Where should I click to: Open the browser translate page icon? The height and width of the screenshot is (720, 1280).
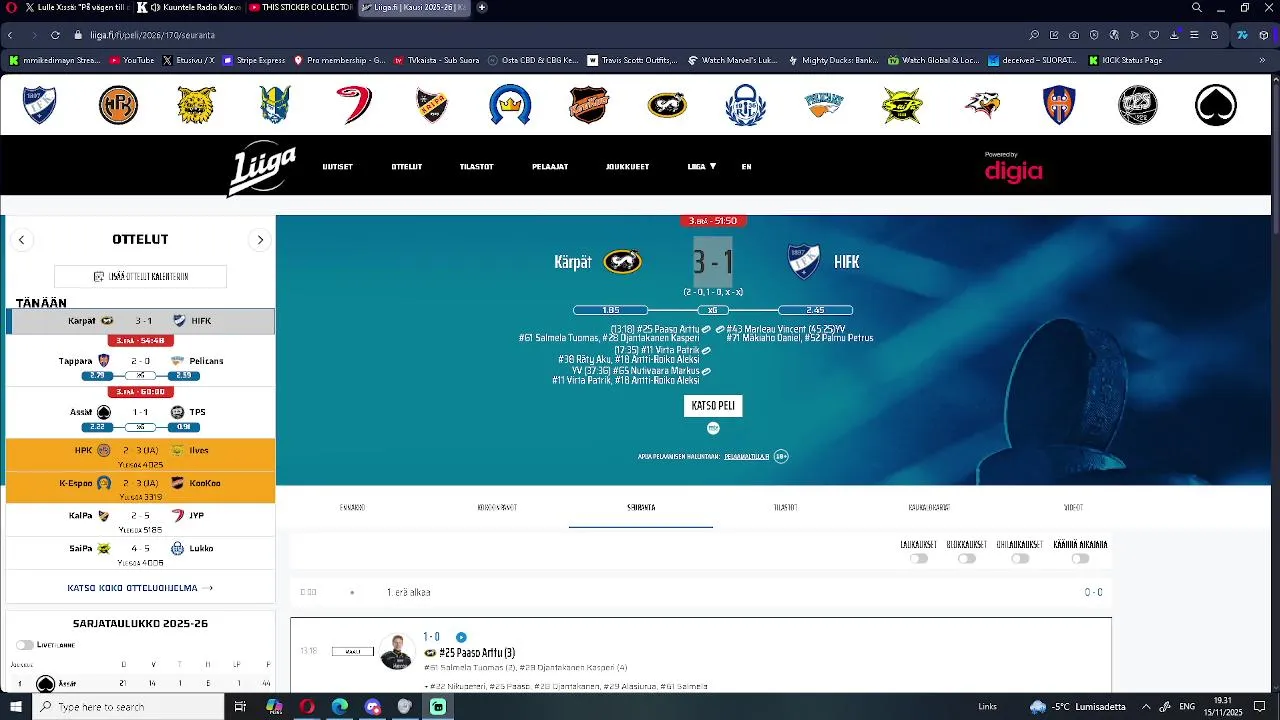click(1114, 35)
